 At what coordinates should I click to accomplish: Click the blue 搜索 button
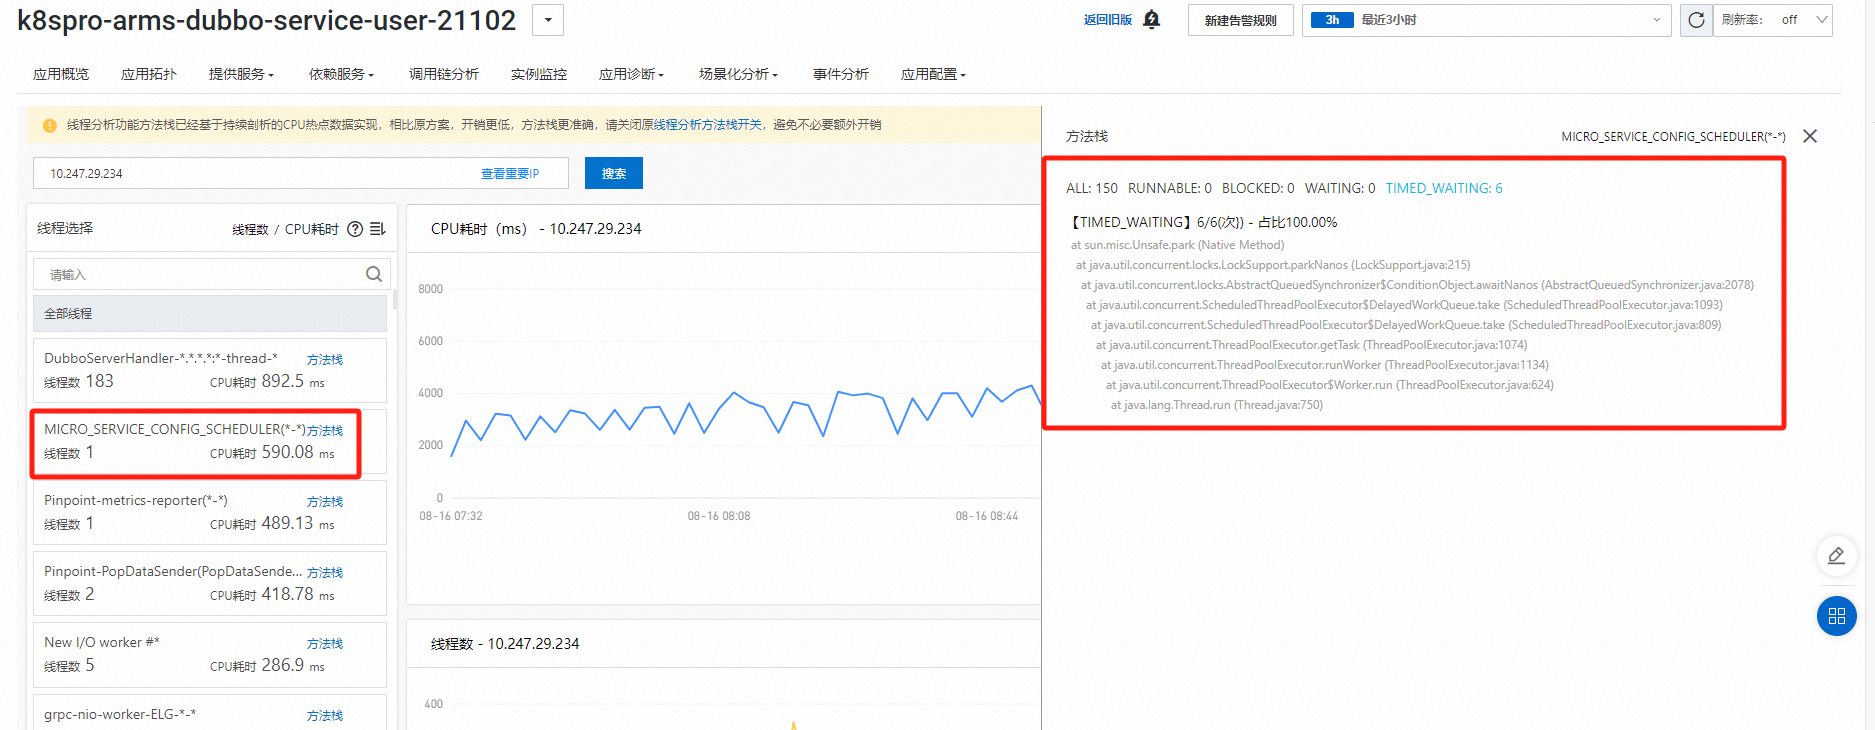click(x=614, y=173)
